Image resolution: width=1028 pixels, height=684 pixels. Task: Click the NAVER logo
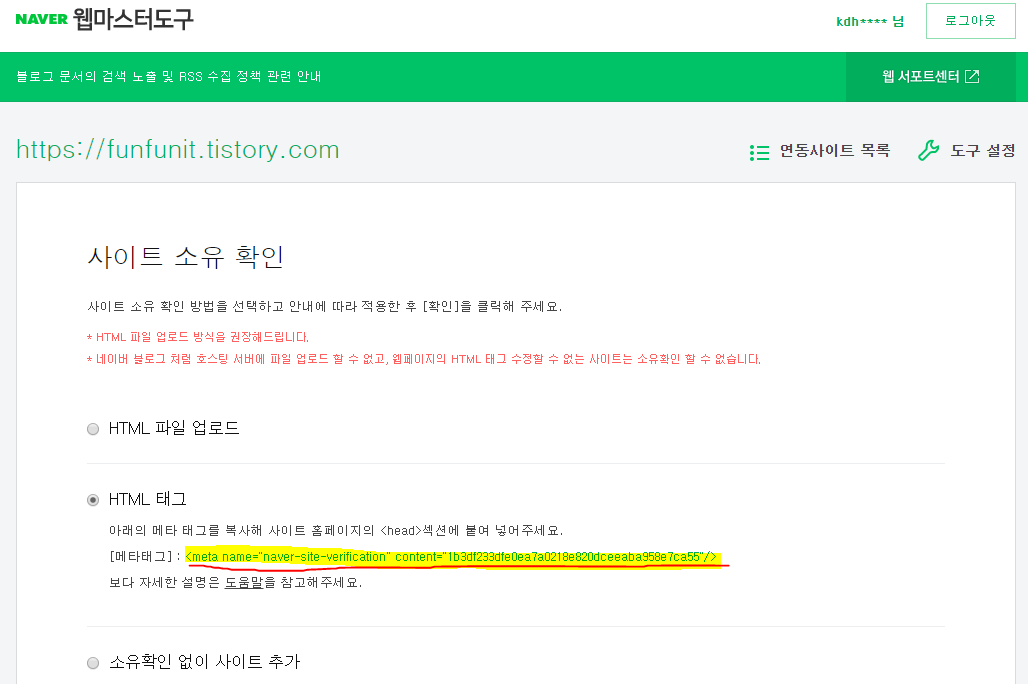point(41,19)
